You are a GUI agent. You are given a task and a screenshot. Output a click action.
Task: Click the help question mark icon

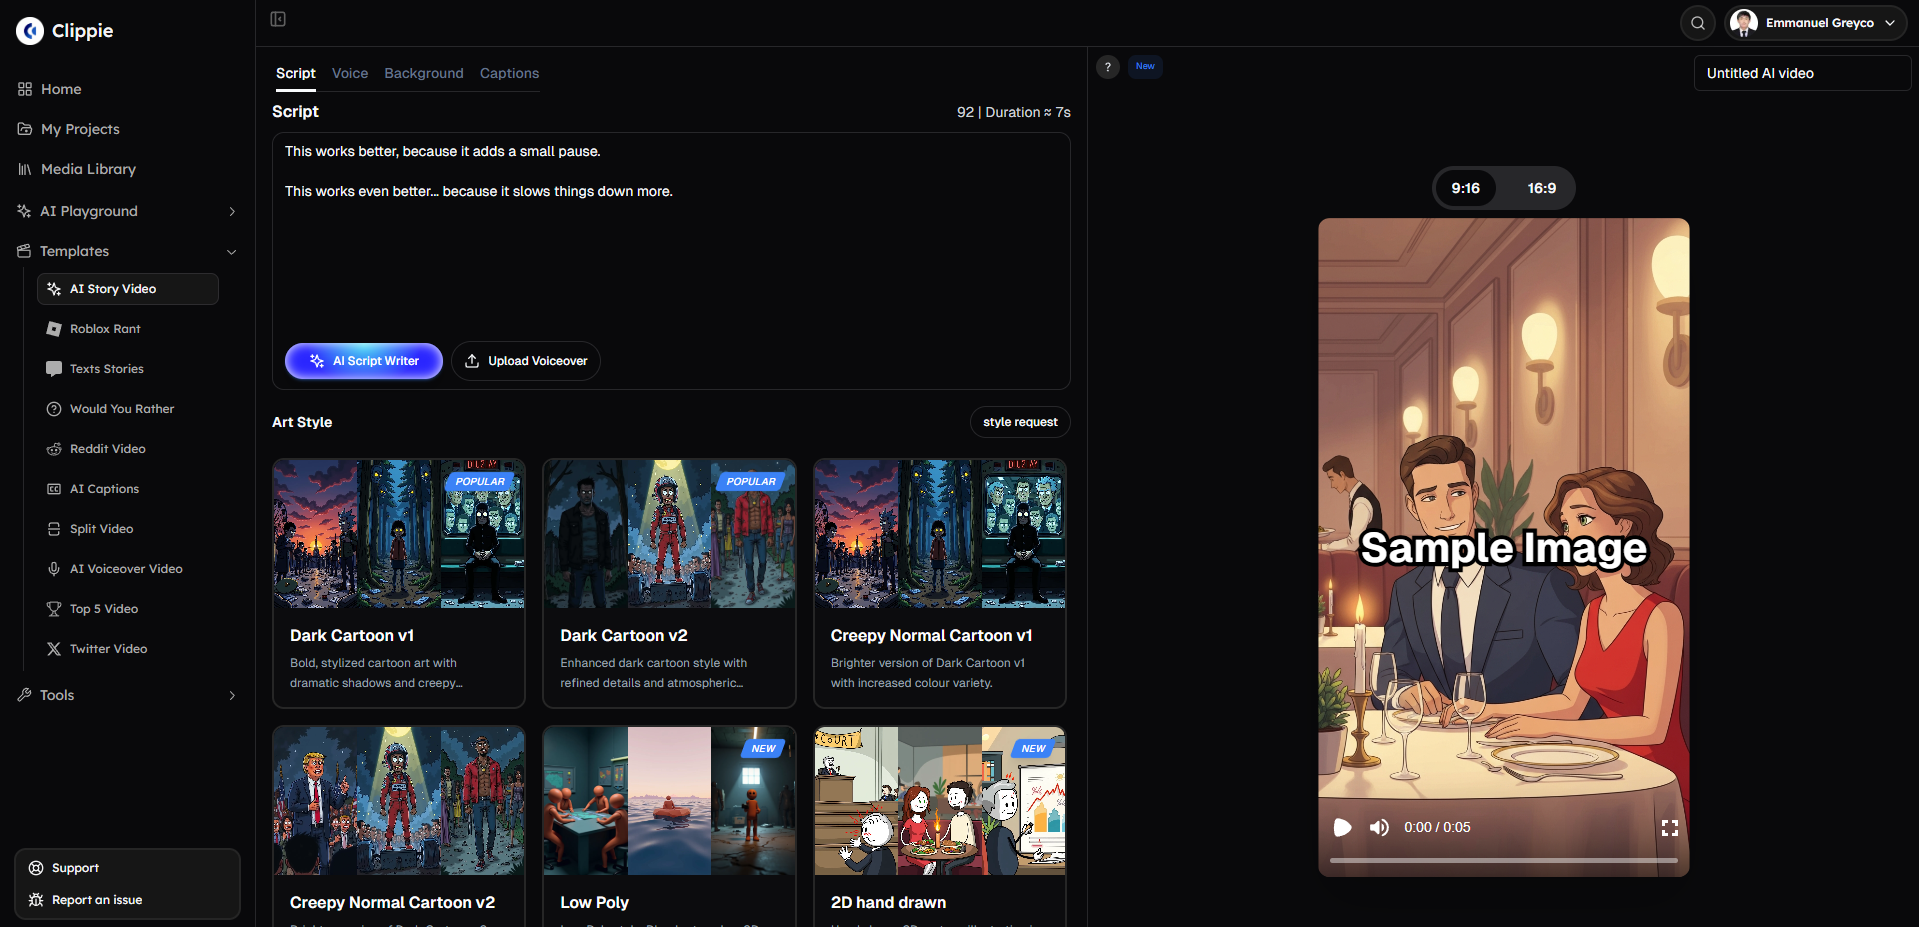point(1108,67)
